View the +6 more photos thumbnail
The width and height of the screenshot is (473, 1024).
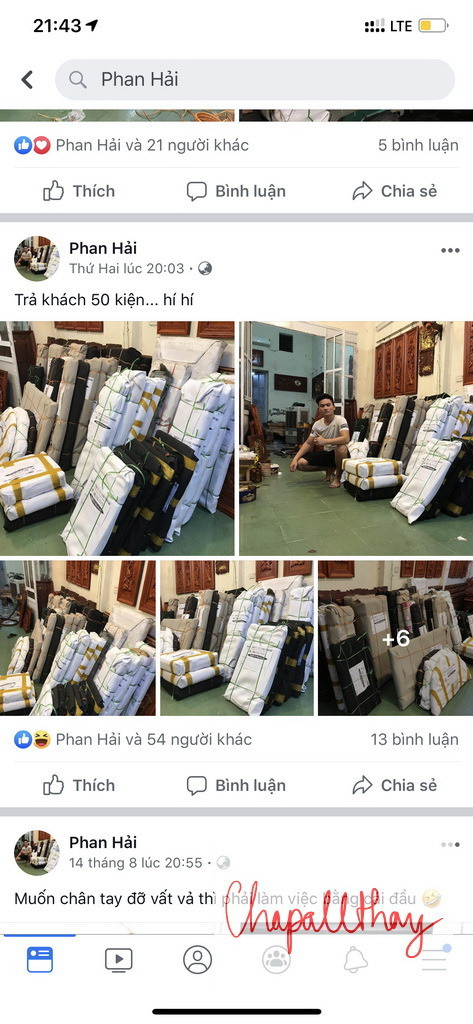click(396, 638)
